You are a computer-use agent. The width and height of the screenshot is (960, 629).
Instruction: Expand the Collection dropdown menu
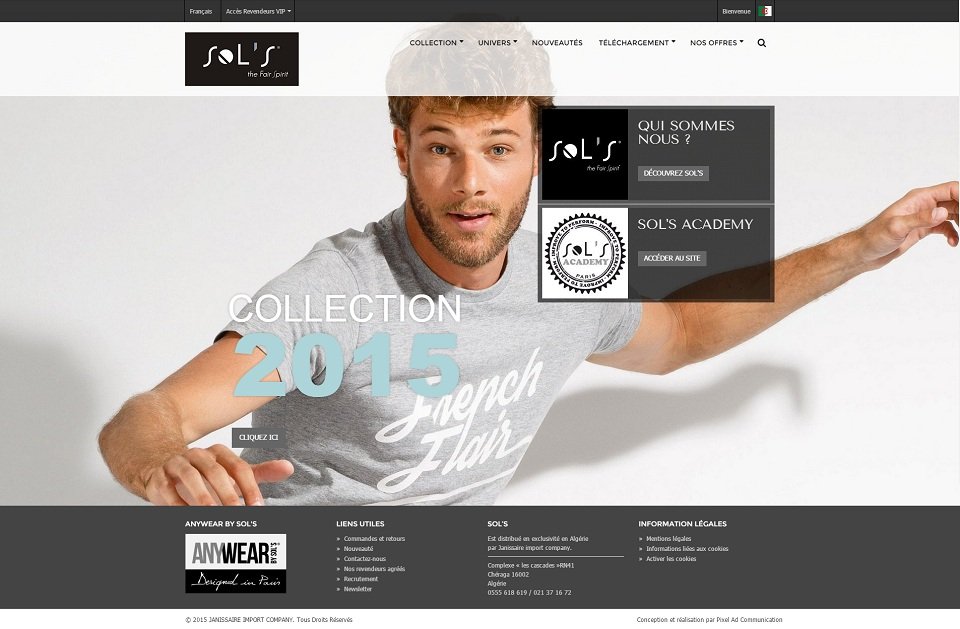(436, 43)
